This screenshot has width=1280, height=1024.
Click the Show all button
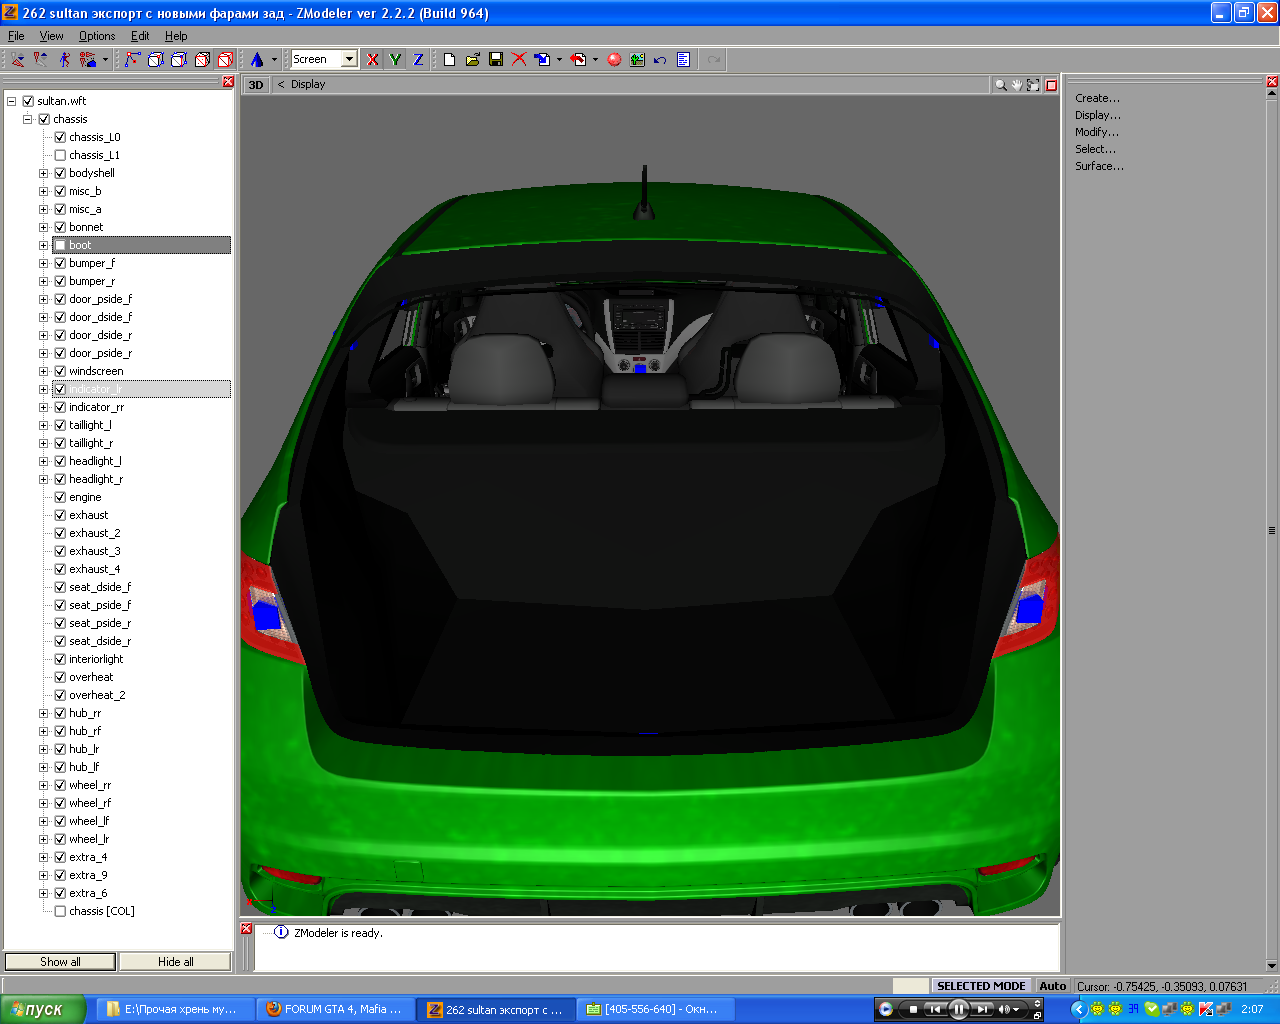point(60,962)
